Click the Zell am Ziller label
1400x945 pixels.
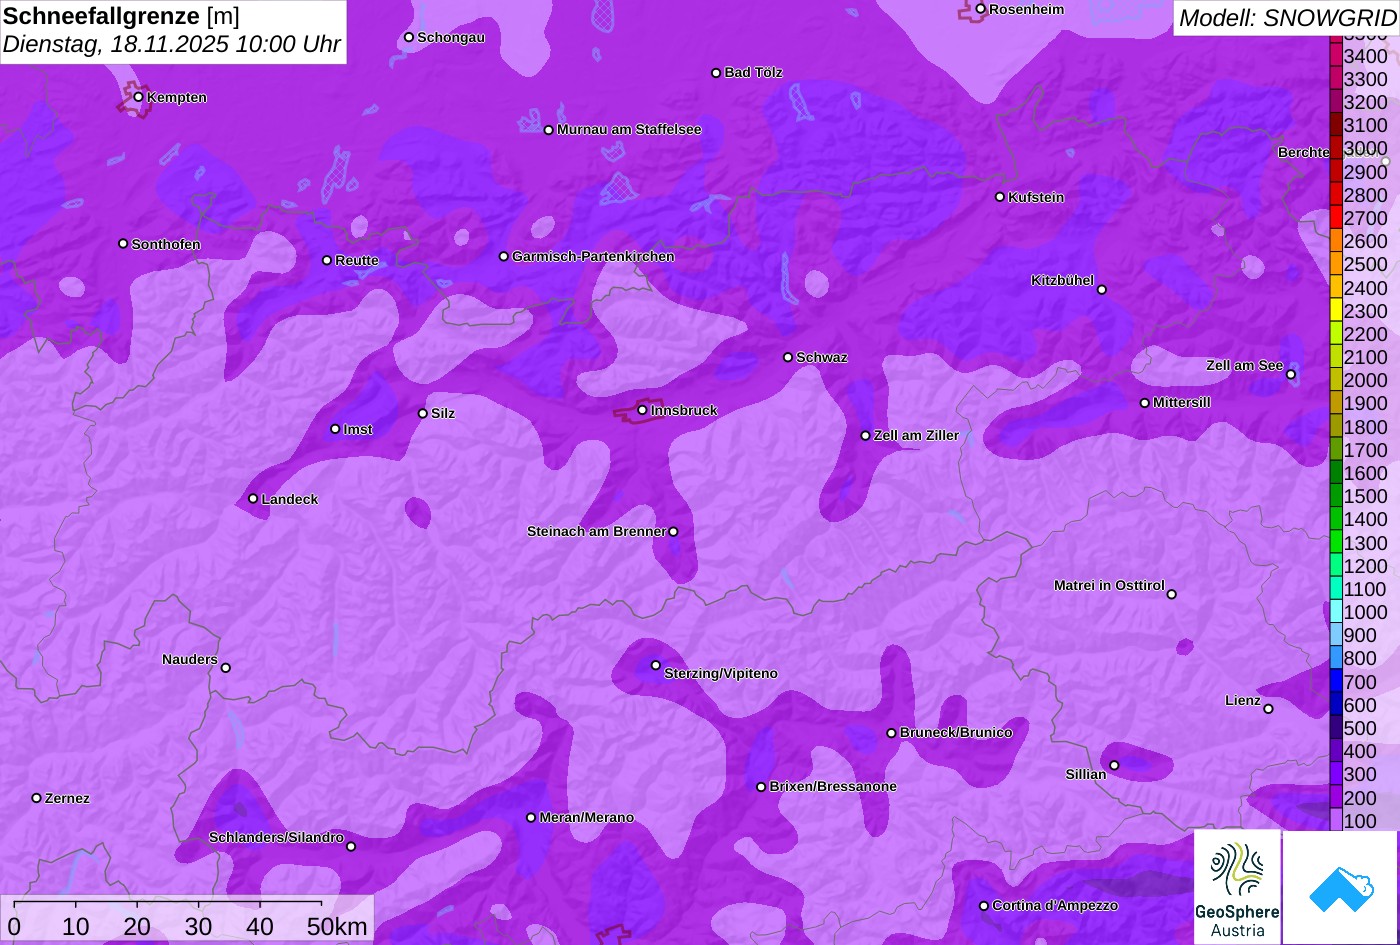(916, 435)
